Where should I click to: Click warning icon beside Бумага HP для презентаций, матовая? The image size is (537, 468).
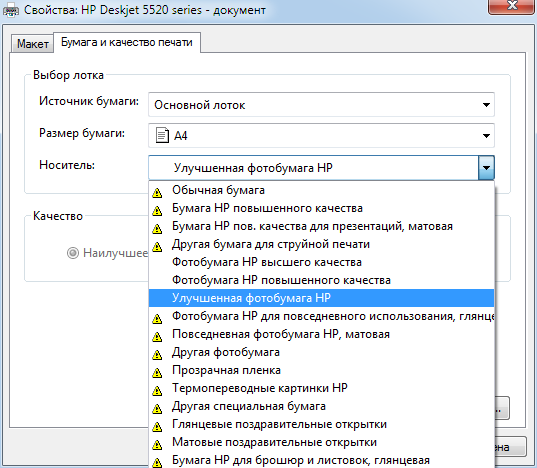157,229
